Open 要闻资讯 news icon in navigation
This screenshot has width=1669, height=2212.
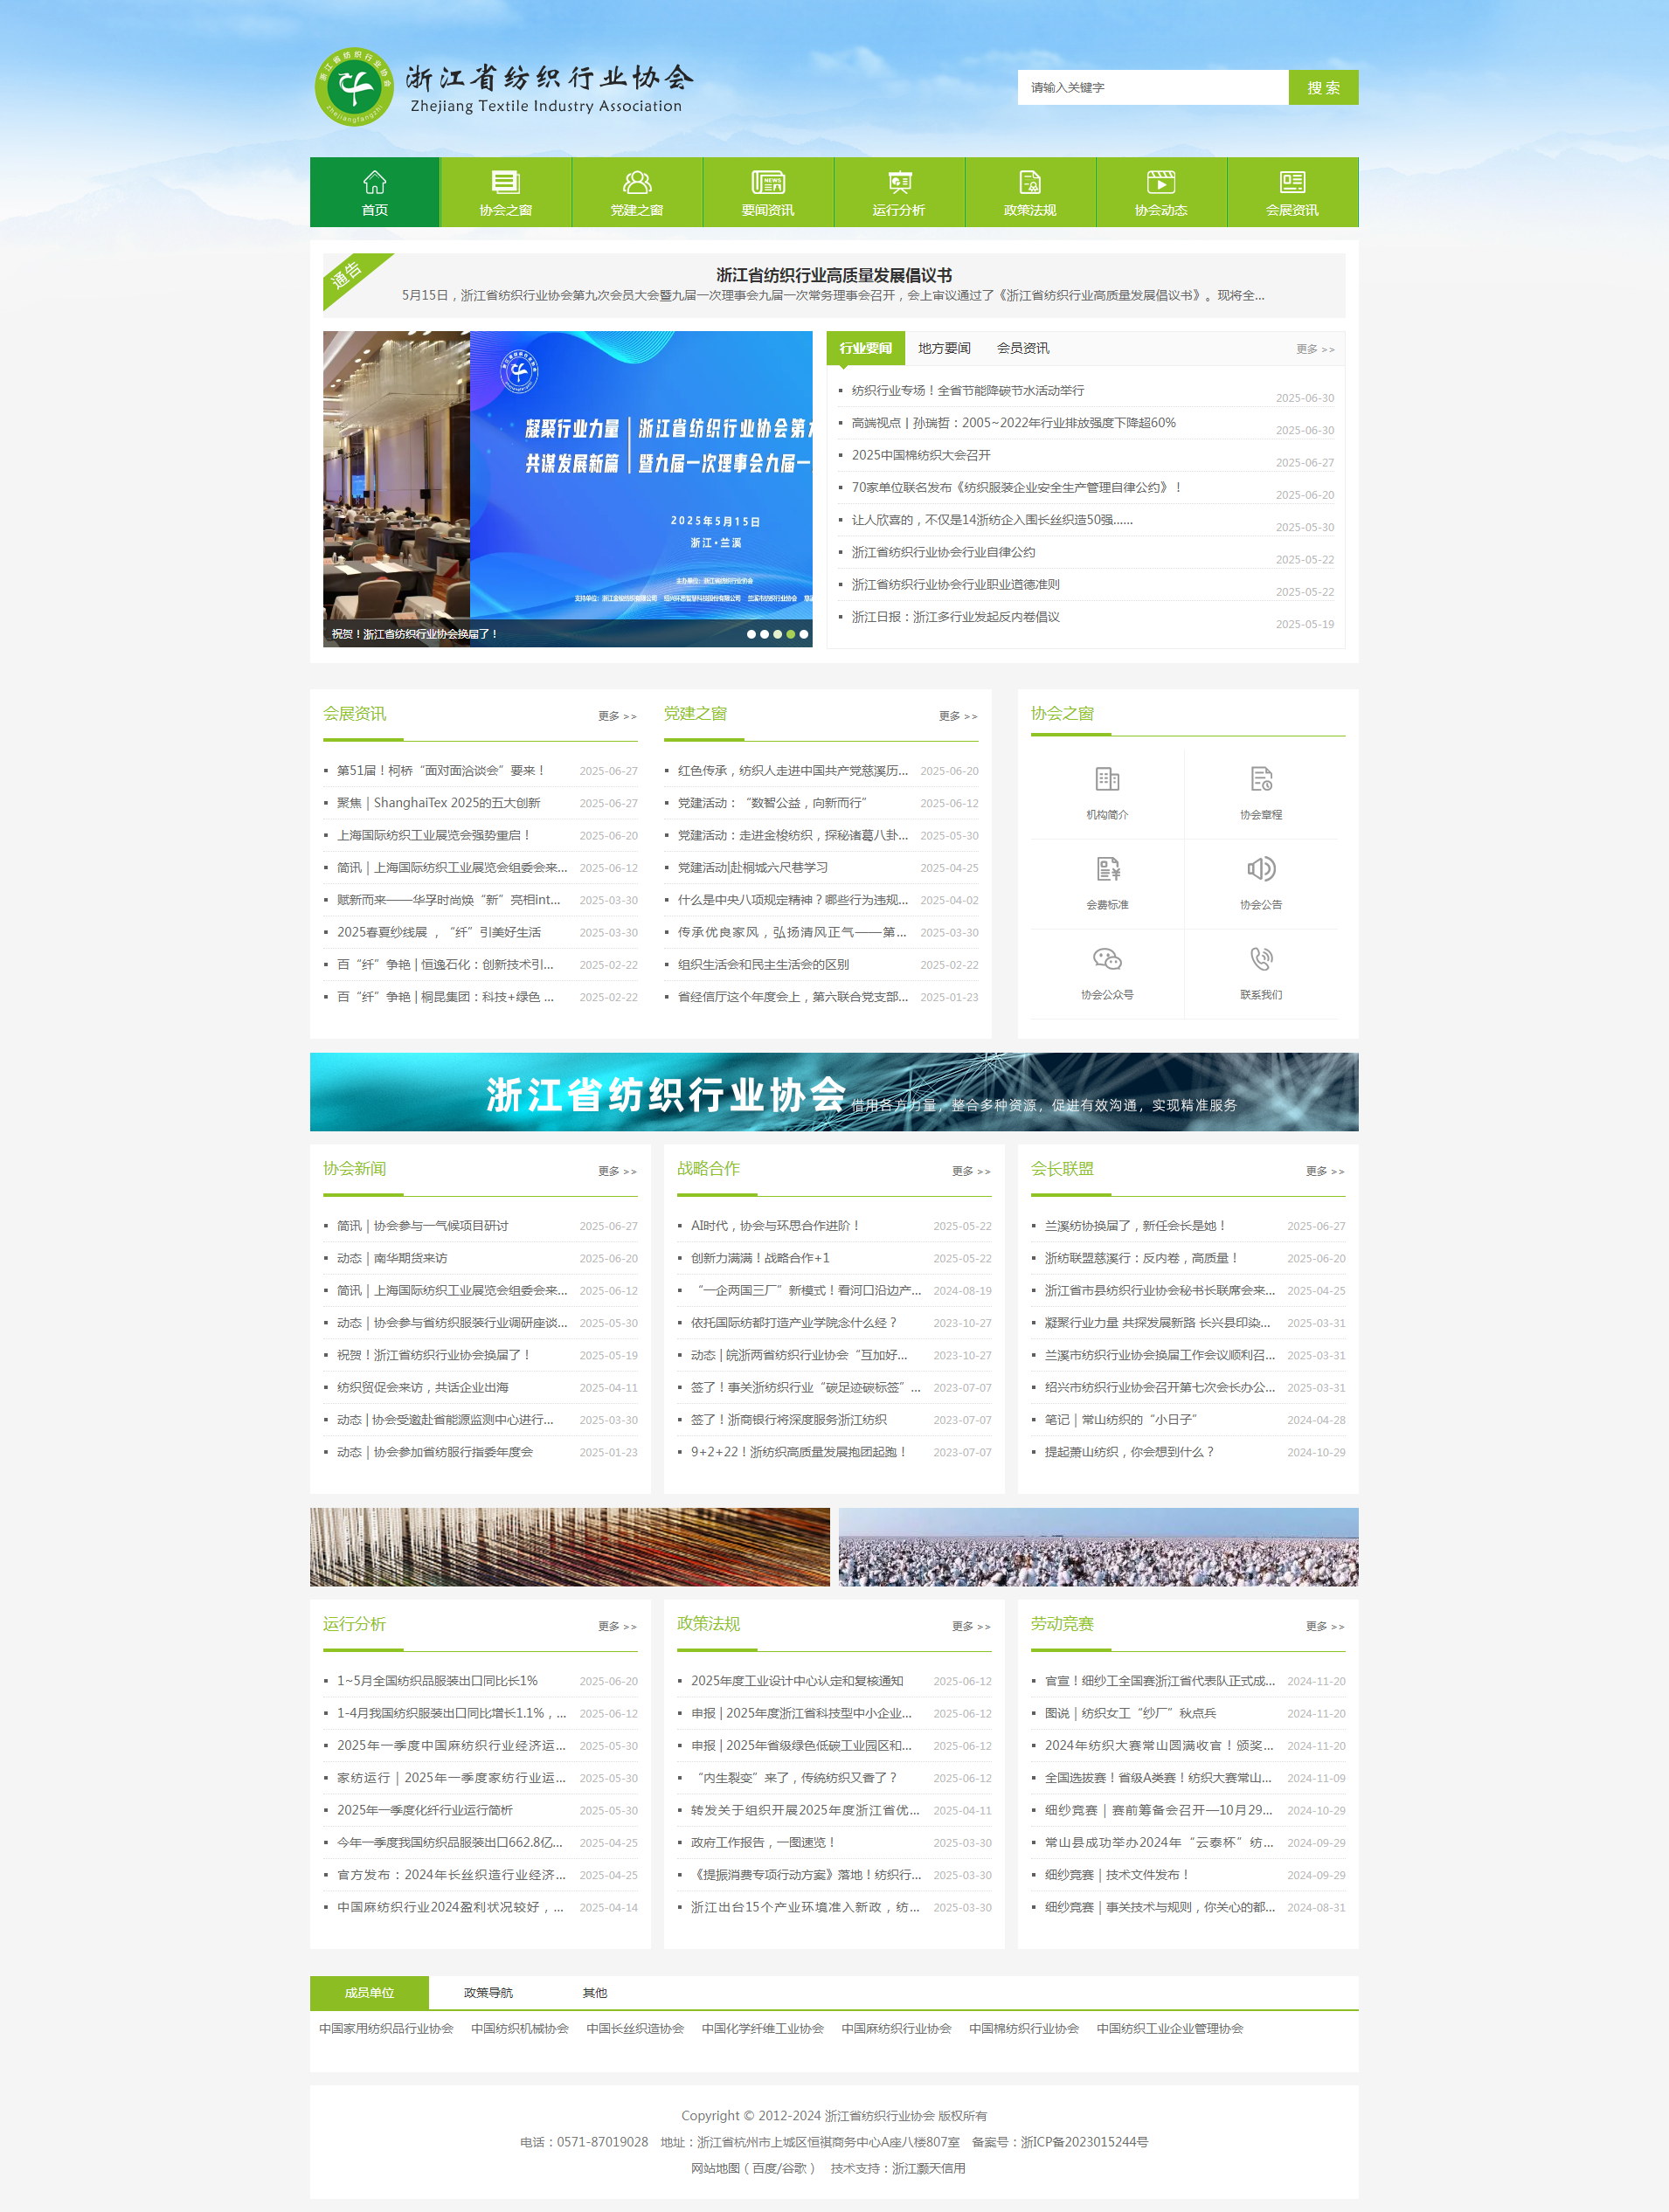pos(768,182)
